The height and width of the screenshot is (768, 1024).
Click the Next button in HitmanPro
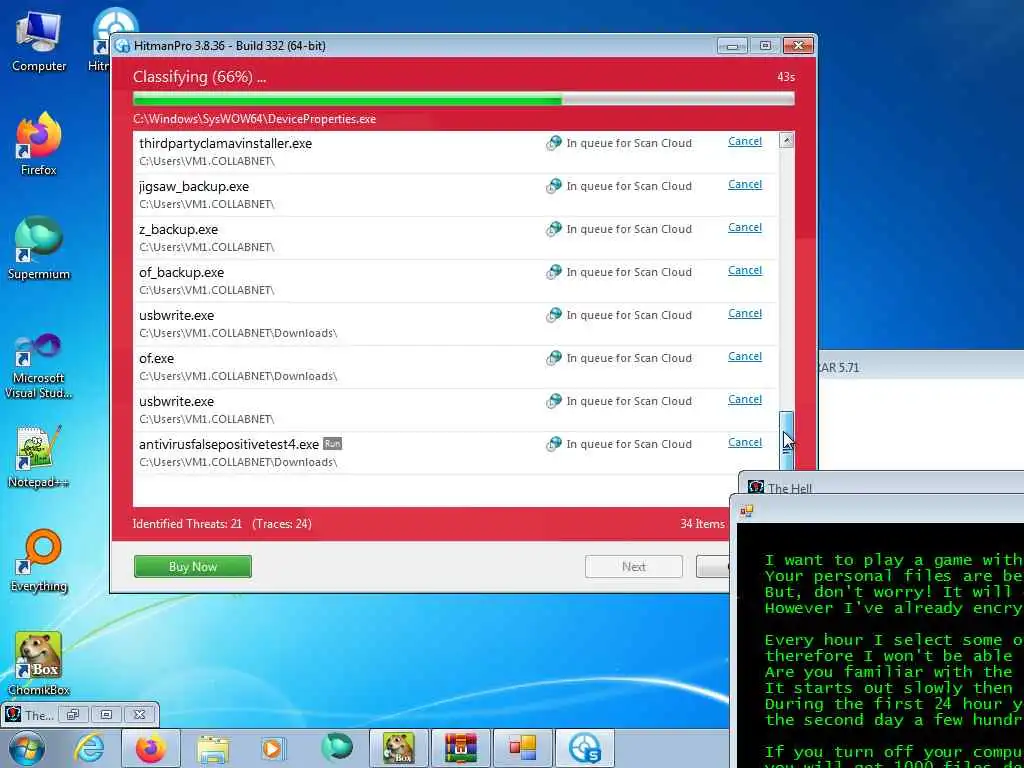tap(633, 567)
